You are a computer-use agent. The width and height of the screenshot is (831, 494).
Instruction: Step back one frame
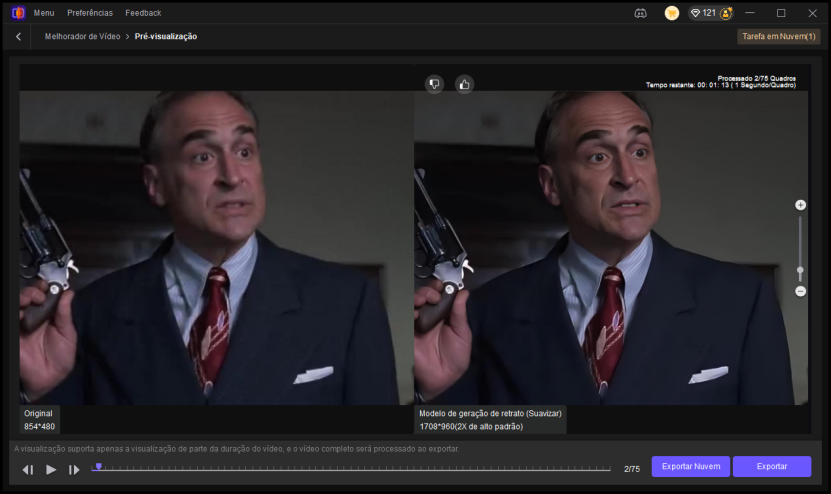(x=28, y=470)
